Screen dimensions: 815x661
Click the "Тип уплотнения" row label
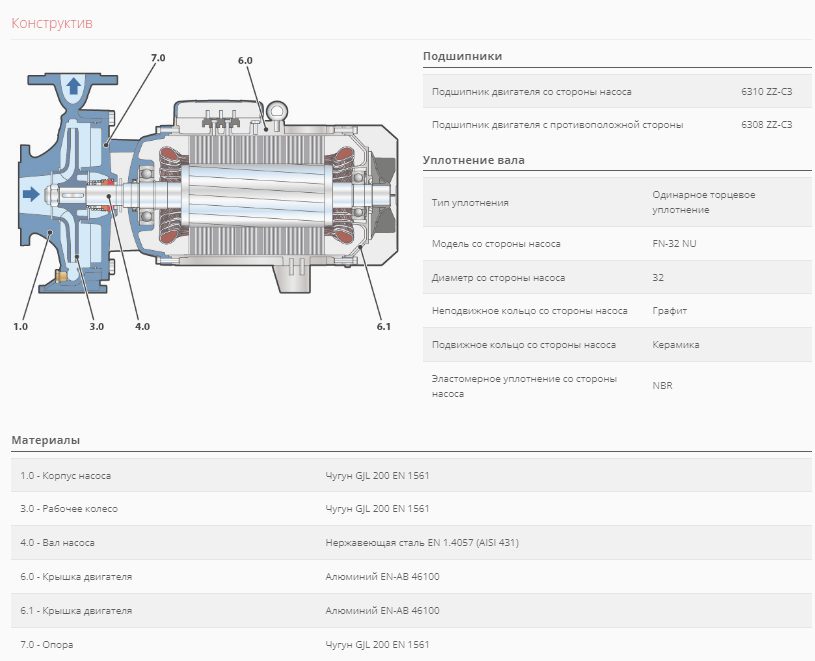470,203
